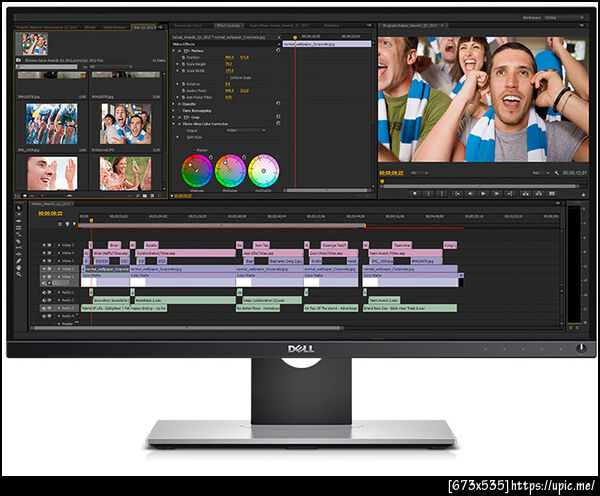This screenshot has width=600, height=496.
Task: Reset the Motion effect parameters
Action: coord(278,51)
